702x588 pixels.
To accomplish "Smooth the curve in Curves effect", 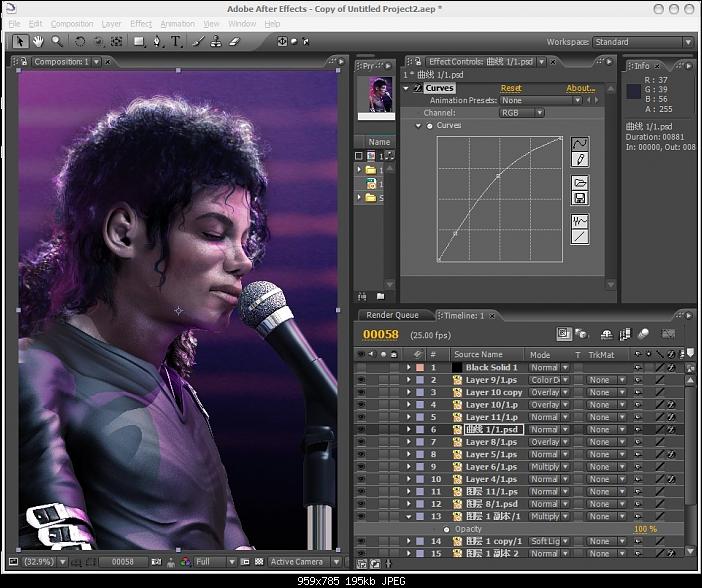I will pos(580,221).
